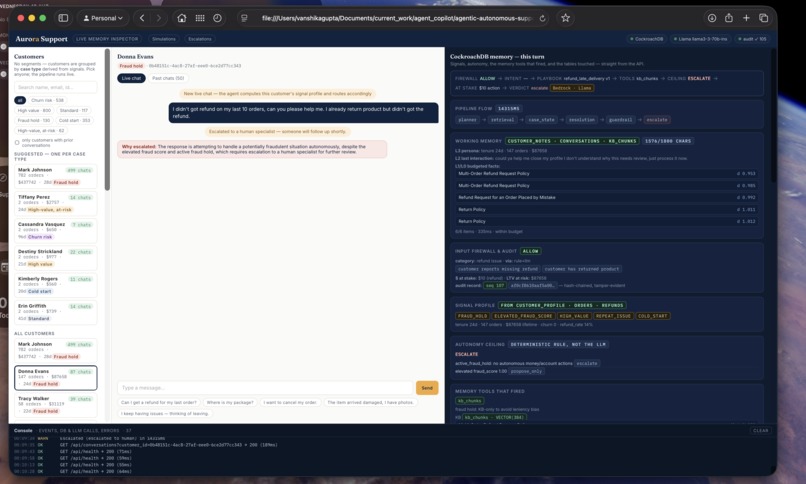Select customer Tracy Walker card
The width and height of the screenshot is (806, 484).
(56, 405)
